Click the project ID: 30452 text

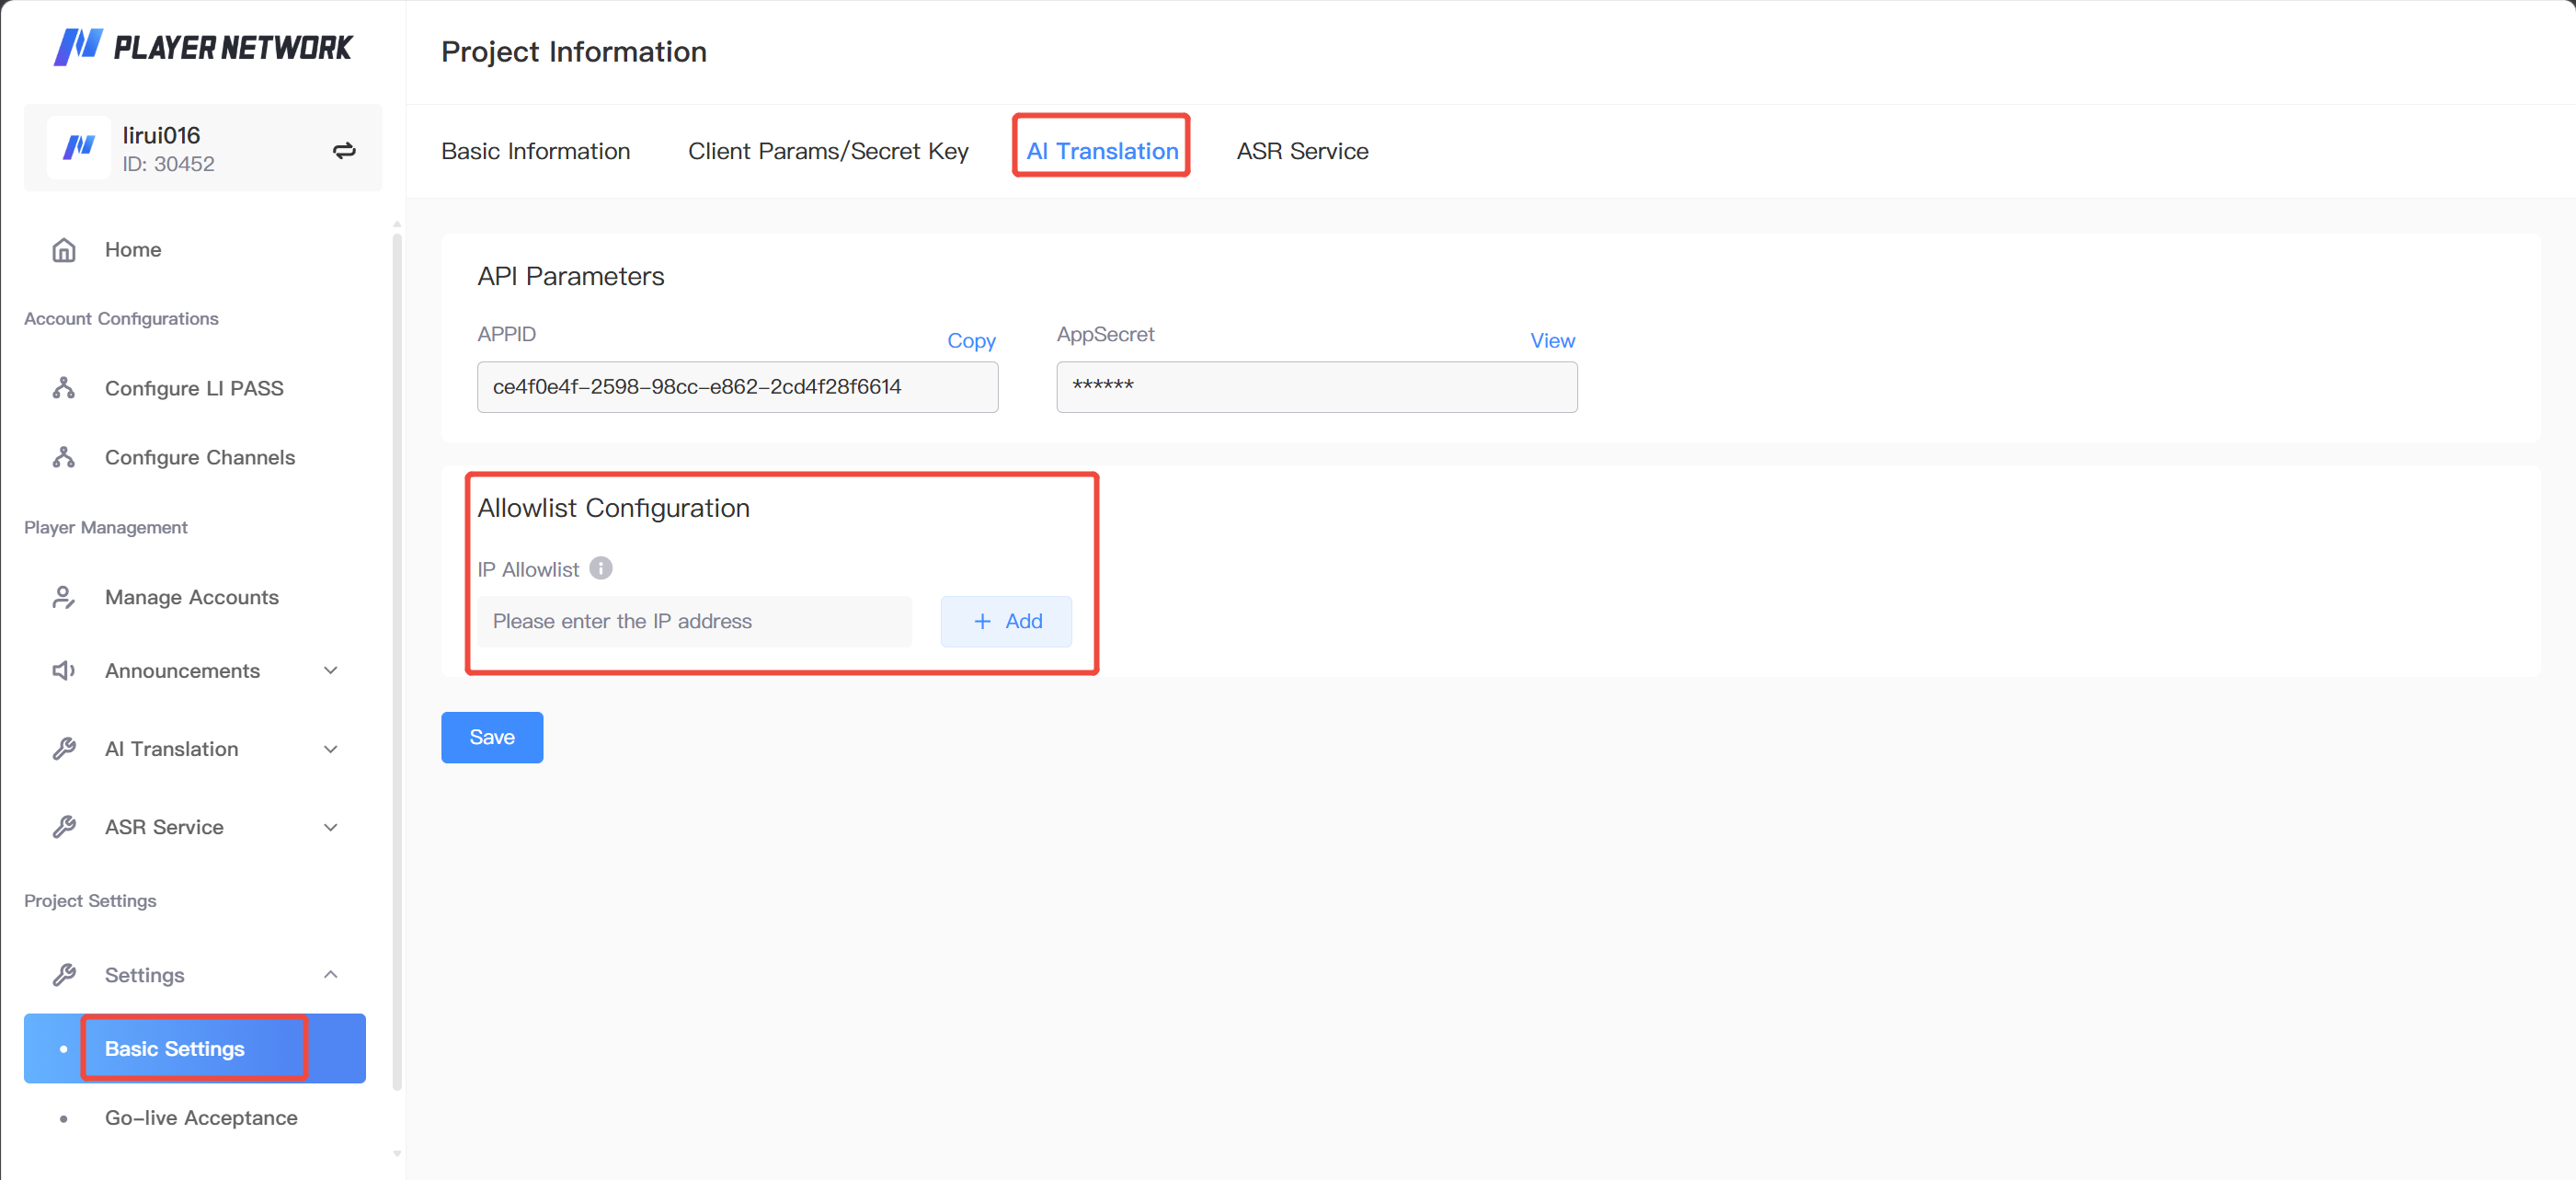[168, 164]
